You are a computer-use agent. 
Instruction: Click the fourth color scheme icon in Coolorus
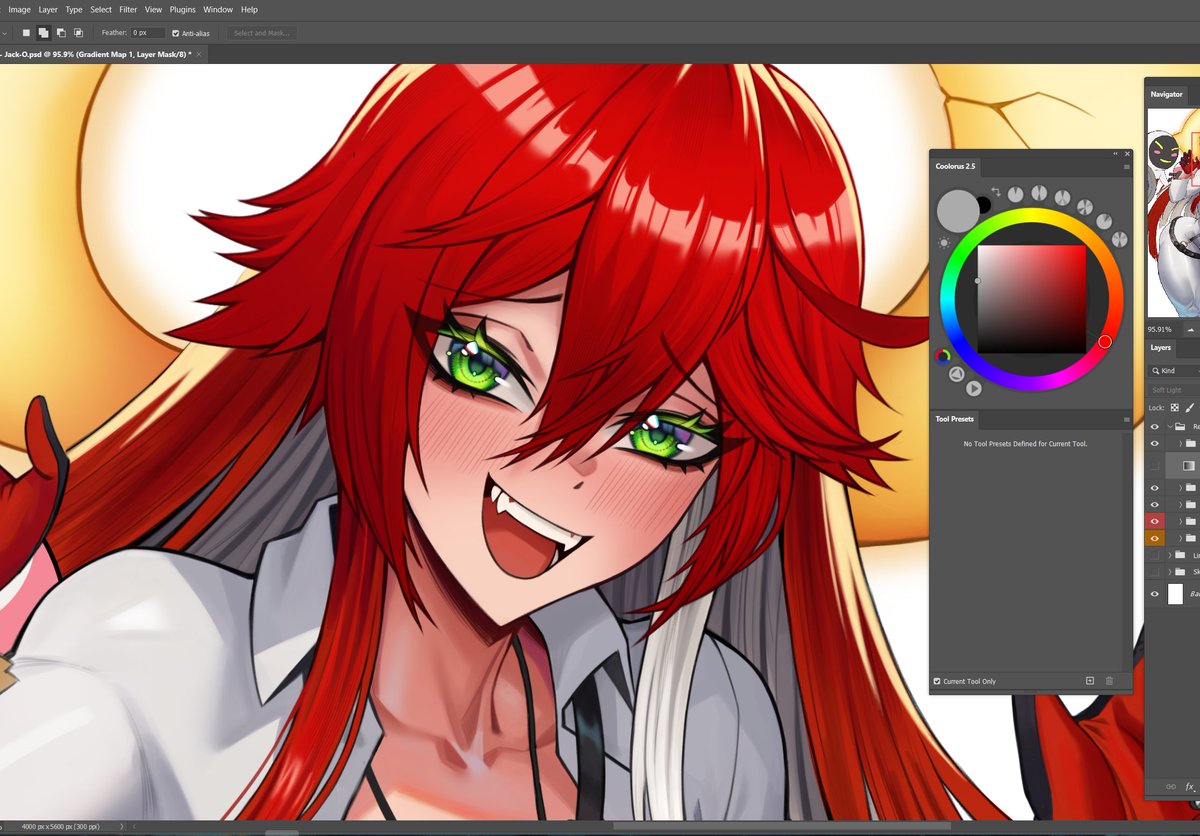pos(1084,206)
